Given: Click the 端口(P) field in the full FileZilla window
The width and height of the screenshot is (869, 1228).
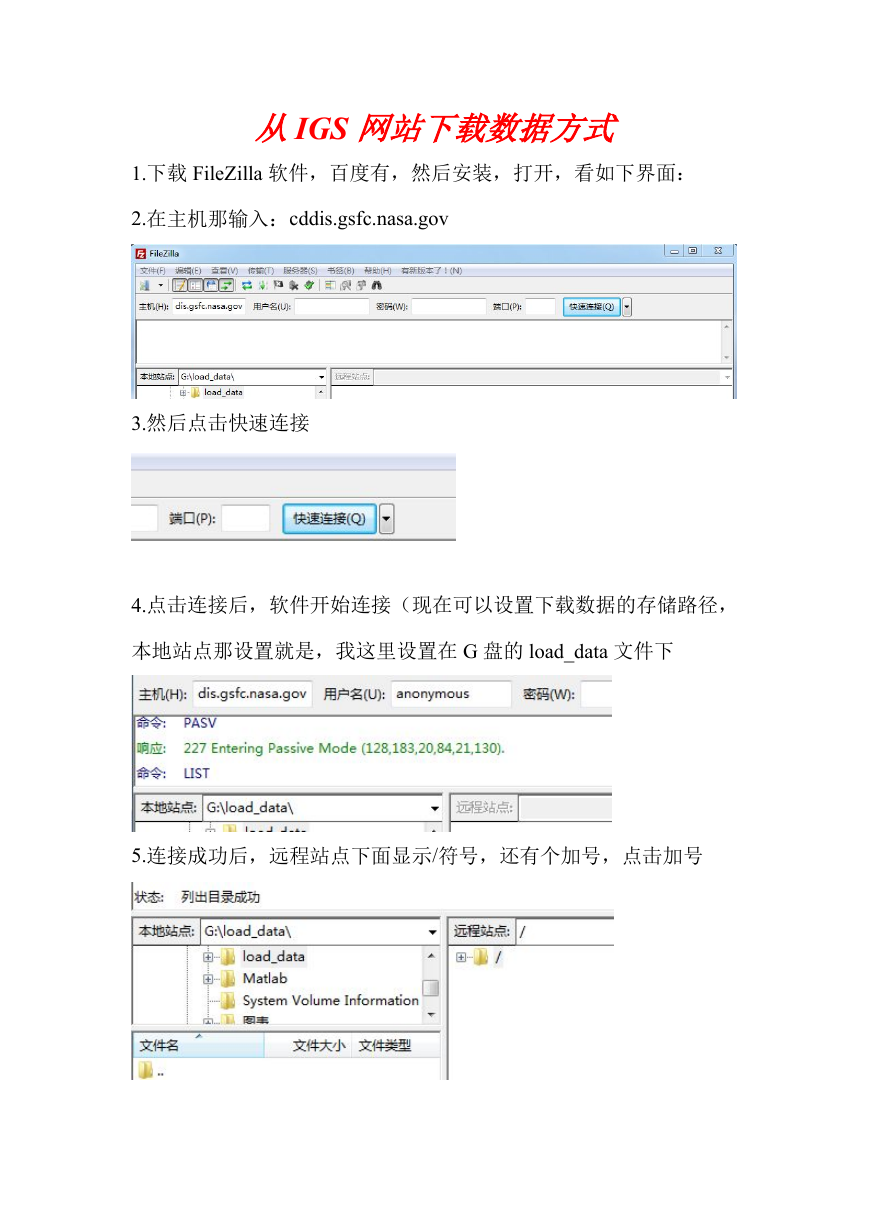Looking at the screenshot, I should point(541,307).
